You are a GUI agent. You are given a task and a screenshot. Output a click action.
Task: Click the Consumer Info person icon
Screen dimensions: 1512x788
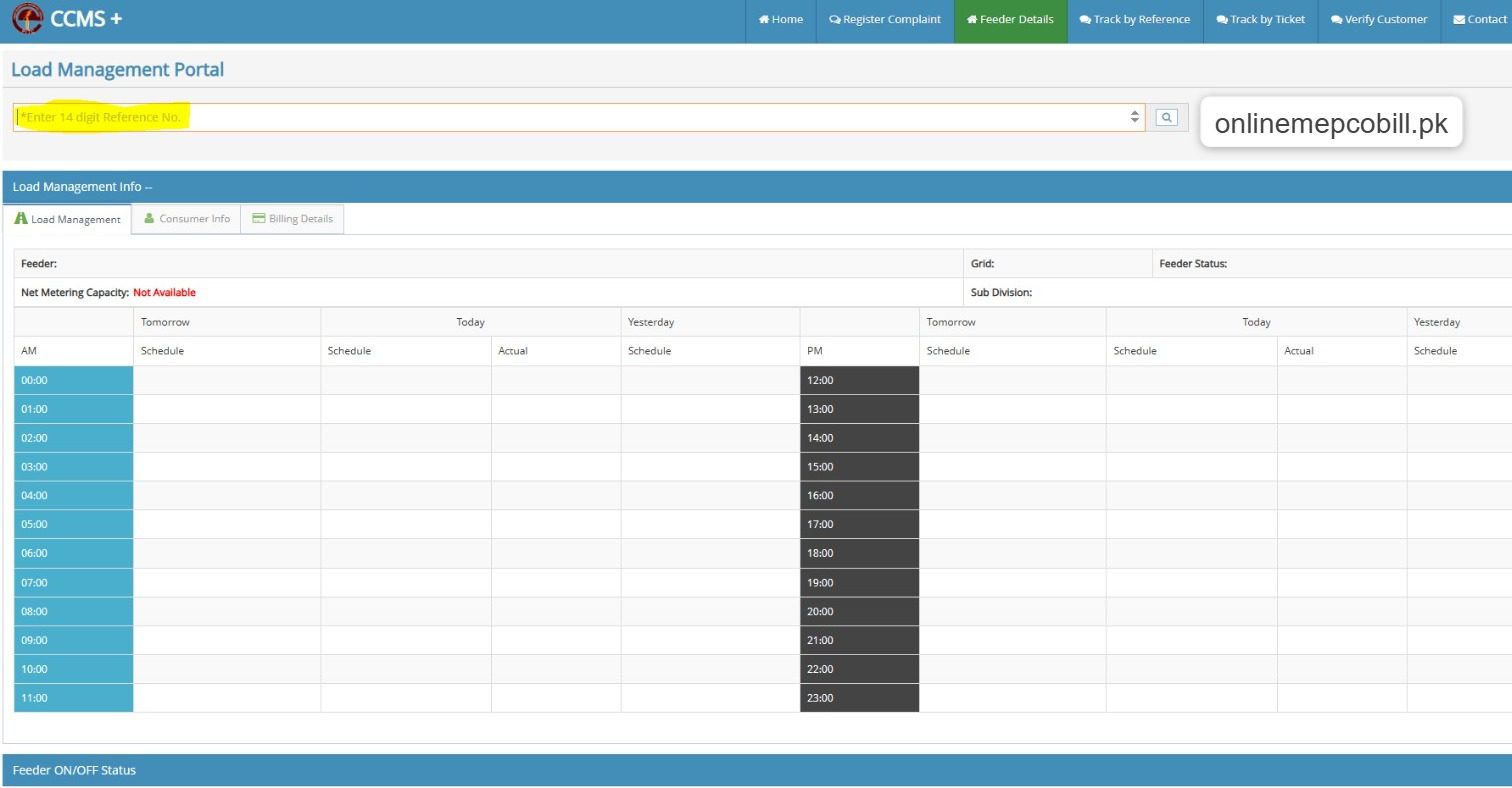(x=149, y=219)
